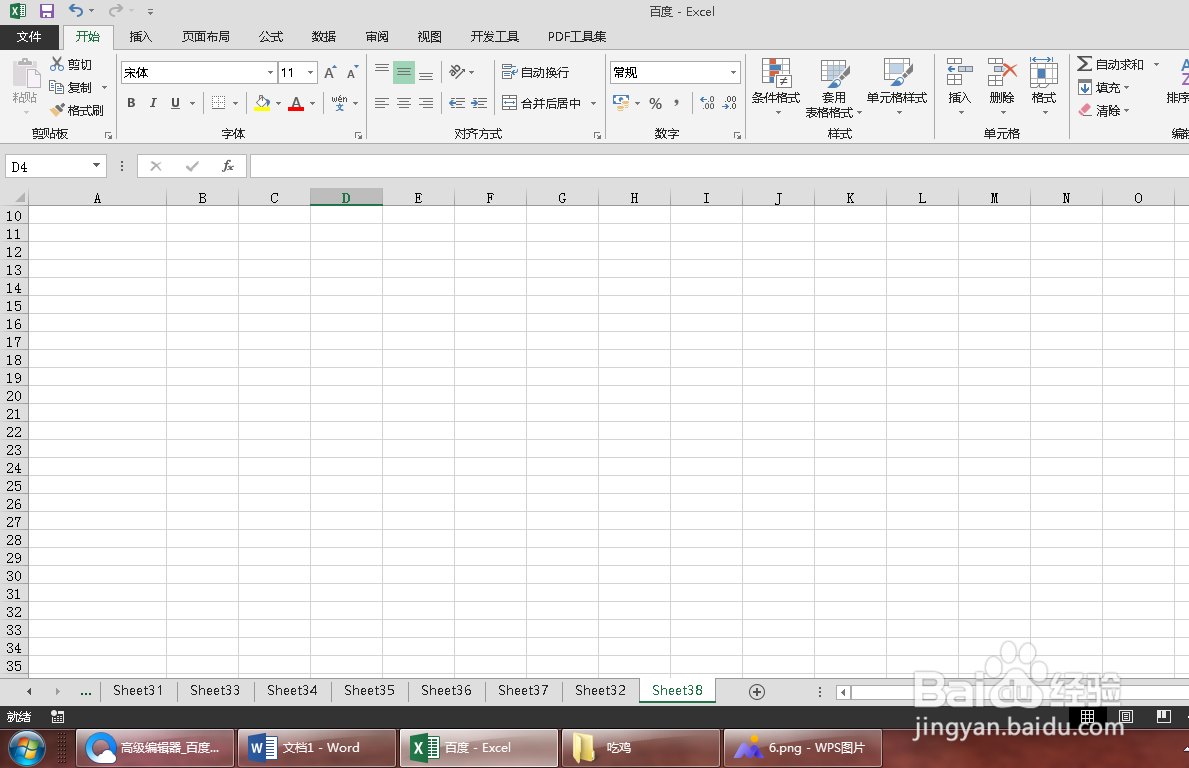Copy selection with the 复制 button
The image size is (1189, 768).
tap(71, 87)
